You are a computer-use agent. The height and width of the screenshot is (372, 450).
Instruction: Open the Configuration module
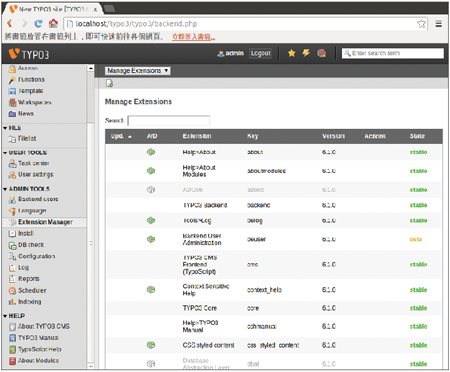(36, 256)
